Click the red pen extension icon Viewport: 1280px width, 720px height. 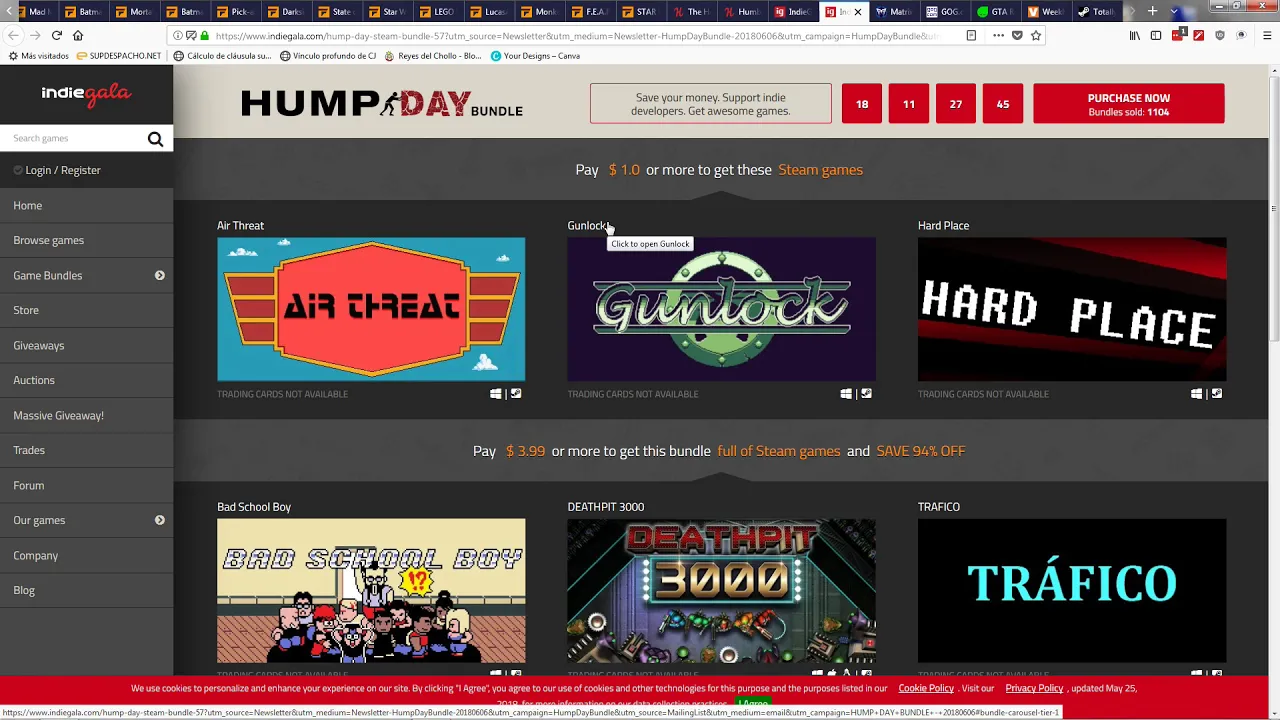tap(1199, 35)
